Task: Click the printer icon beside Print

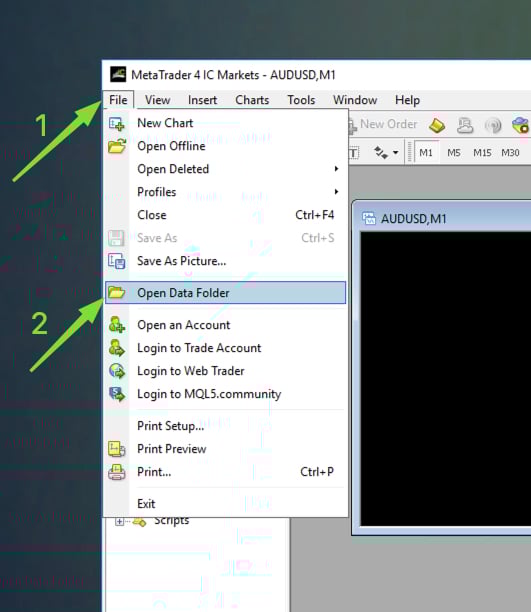Action: 116,472
